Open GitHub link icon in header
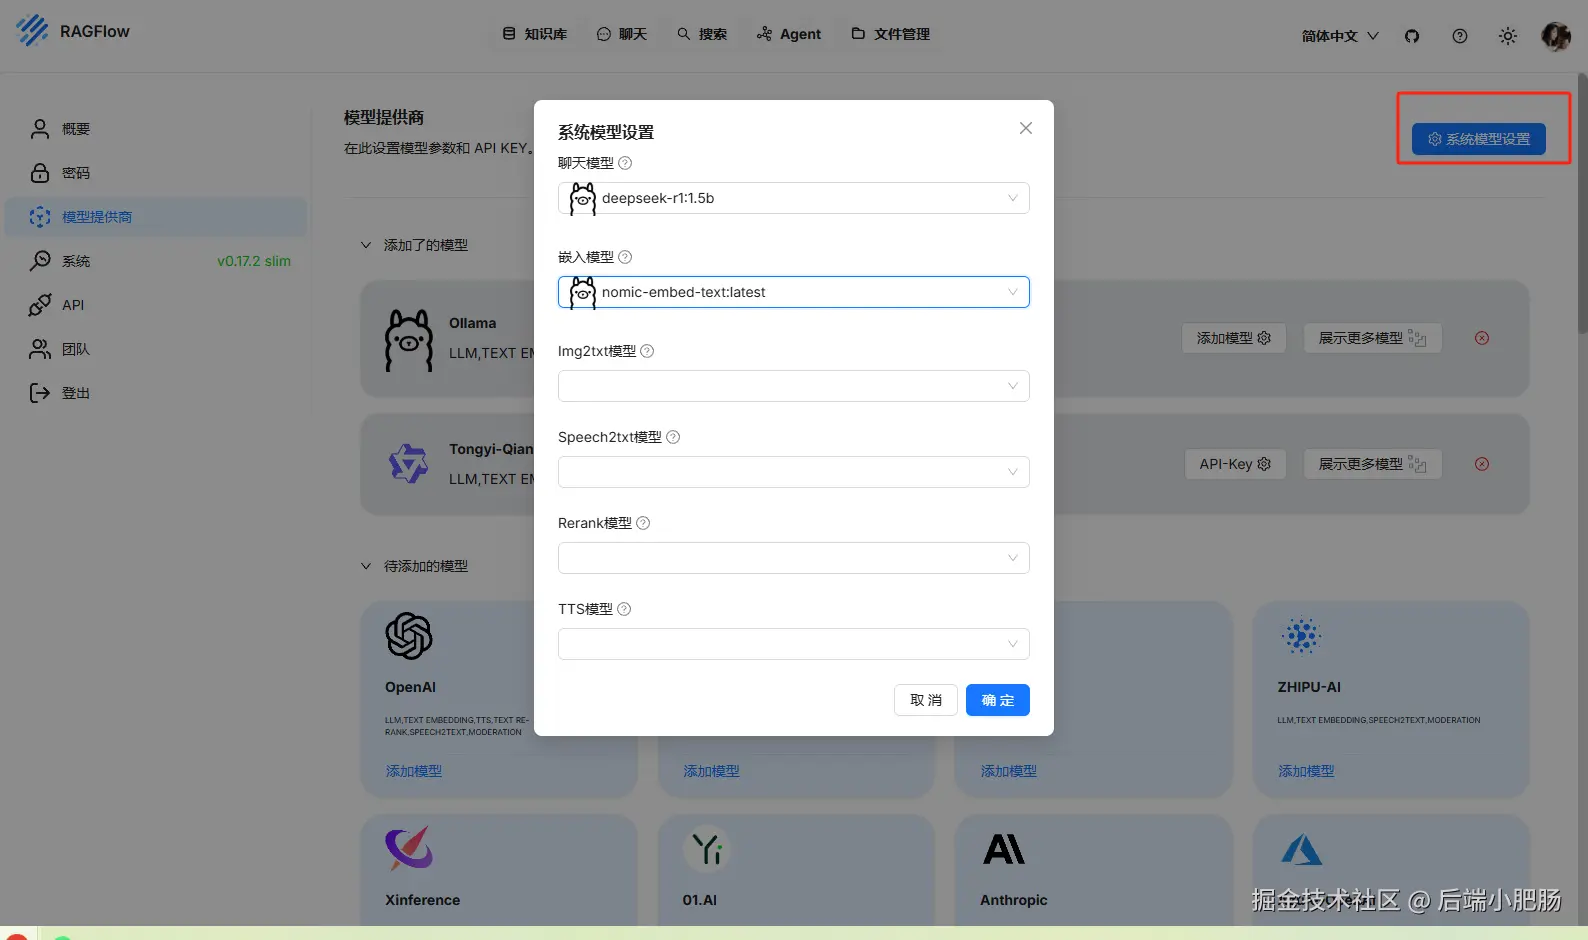This screenshot has height=940, width=1588. coord(1412,36)
